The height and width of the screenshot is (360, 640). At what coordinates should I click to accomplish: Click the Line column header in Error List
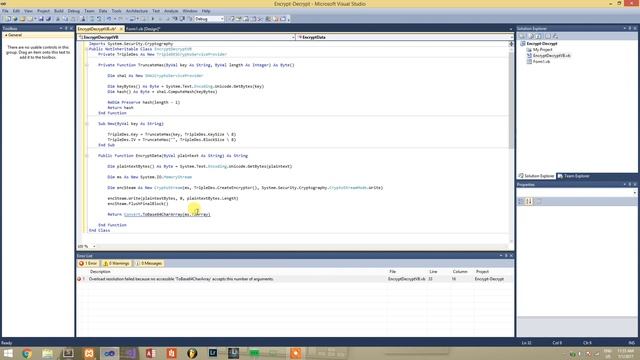tap(433, 271)
